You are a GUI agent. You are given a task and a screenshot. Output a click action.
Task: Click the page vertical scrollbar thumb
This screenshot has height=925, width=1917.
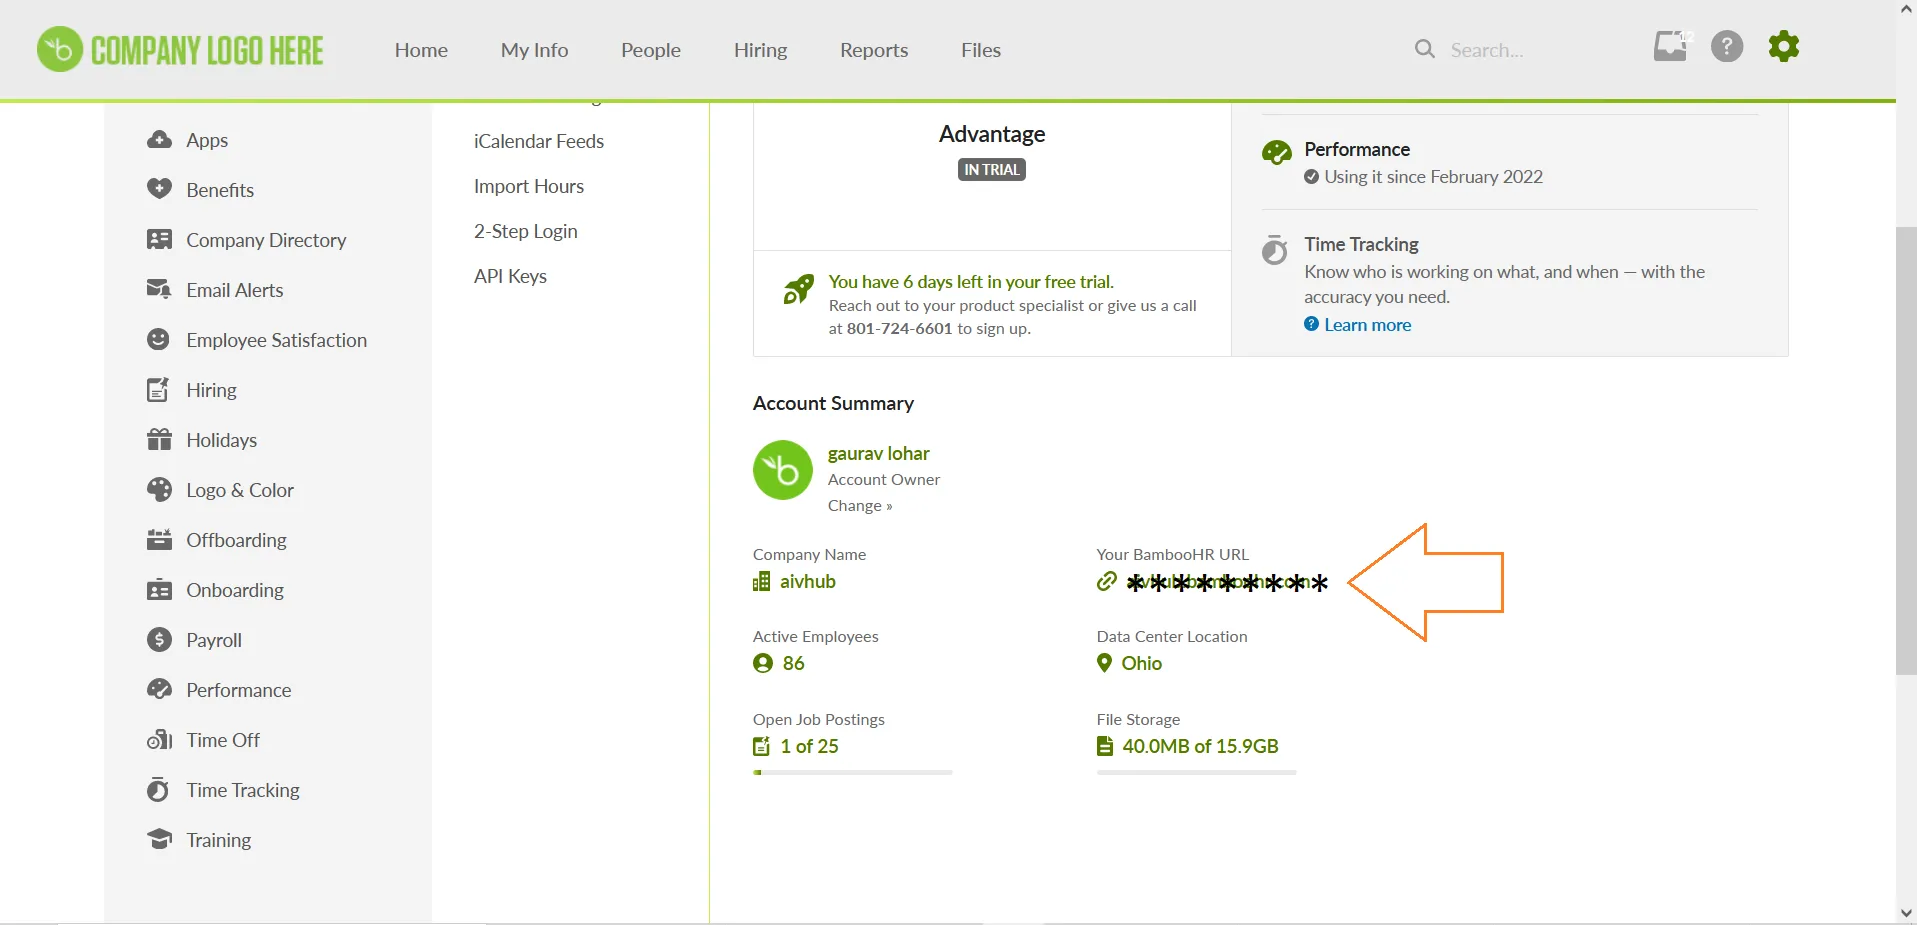click(1906, 450)
